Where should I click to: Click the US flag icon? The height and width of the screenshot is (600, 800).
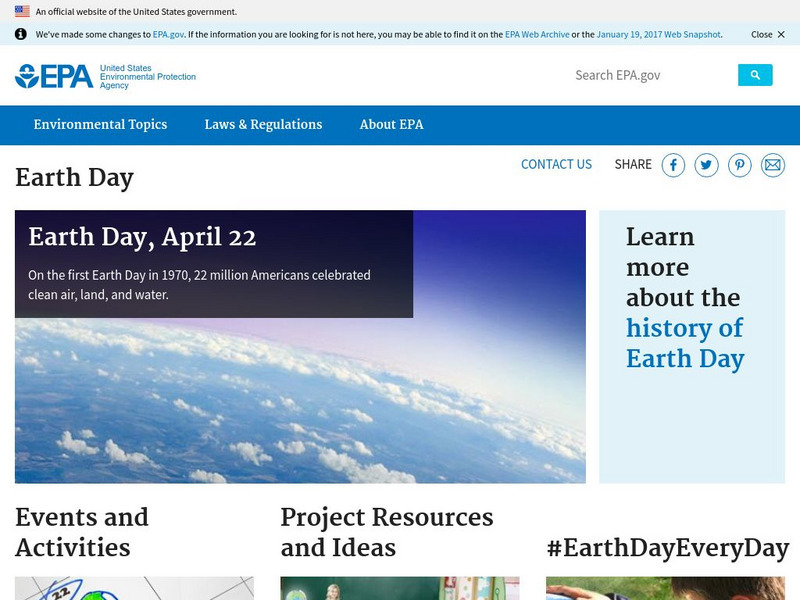pos(22,11)
